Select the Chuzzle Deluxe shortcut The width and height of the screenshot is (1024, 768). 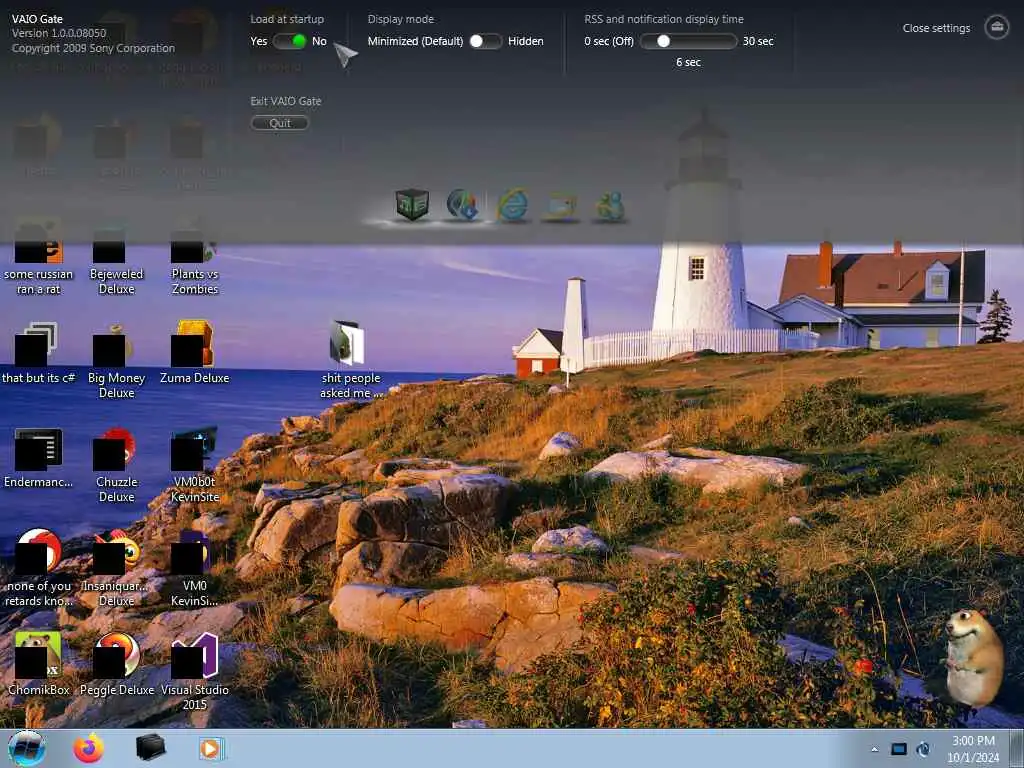click(116, 464)
